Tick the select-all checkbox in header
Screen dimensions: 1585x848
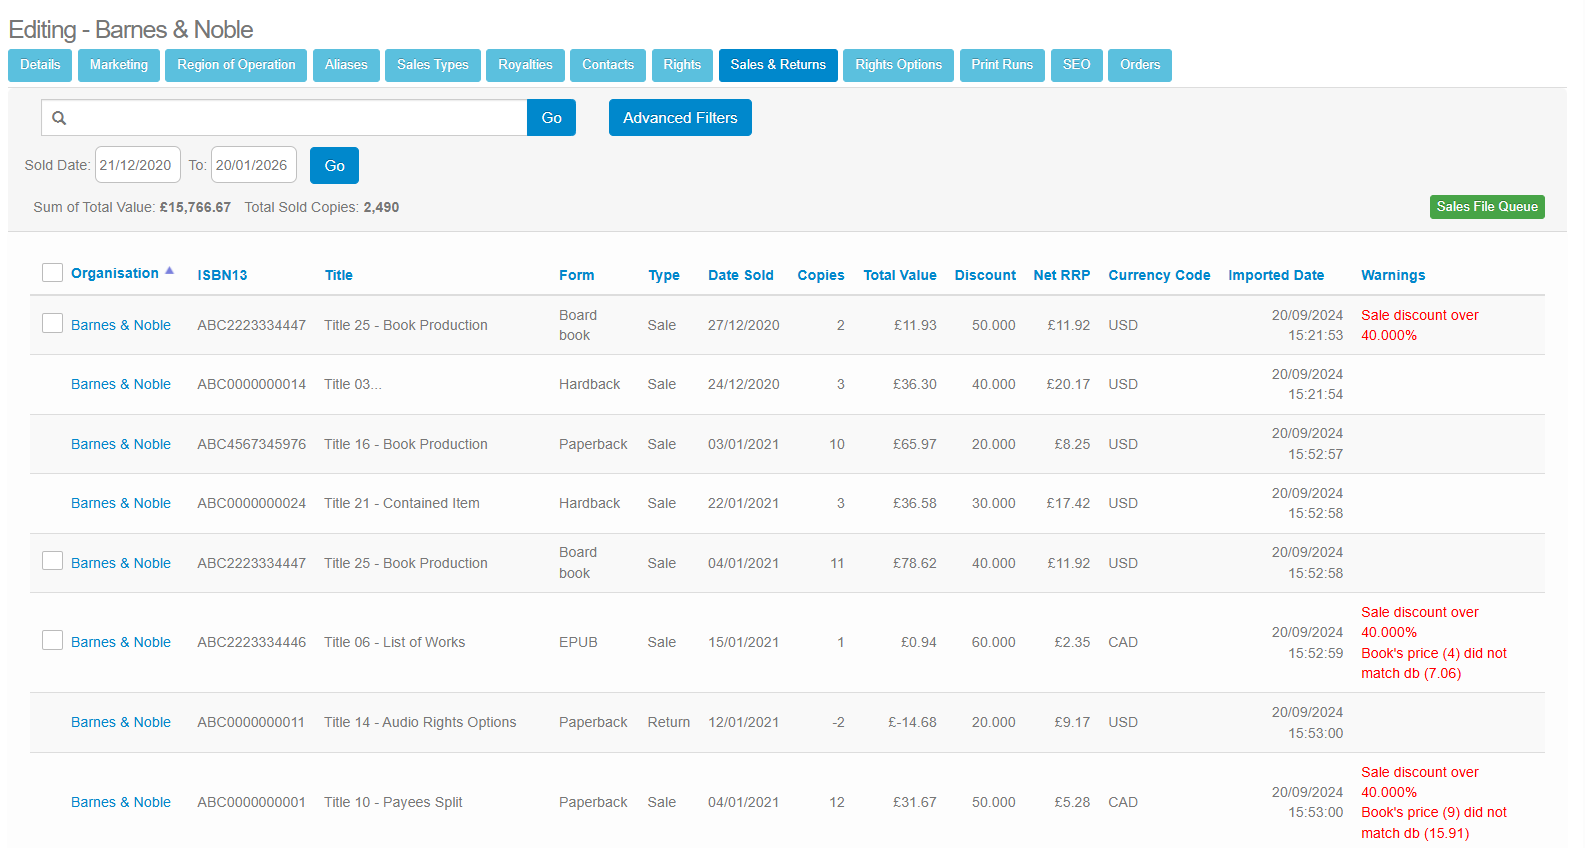(x=53, y=273)
